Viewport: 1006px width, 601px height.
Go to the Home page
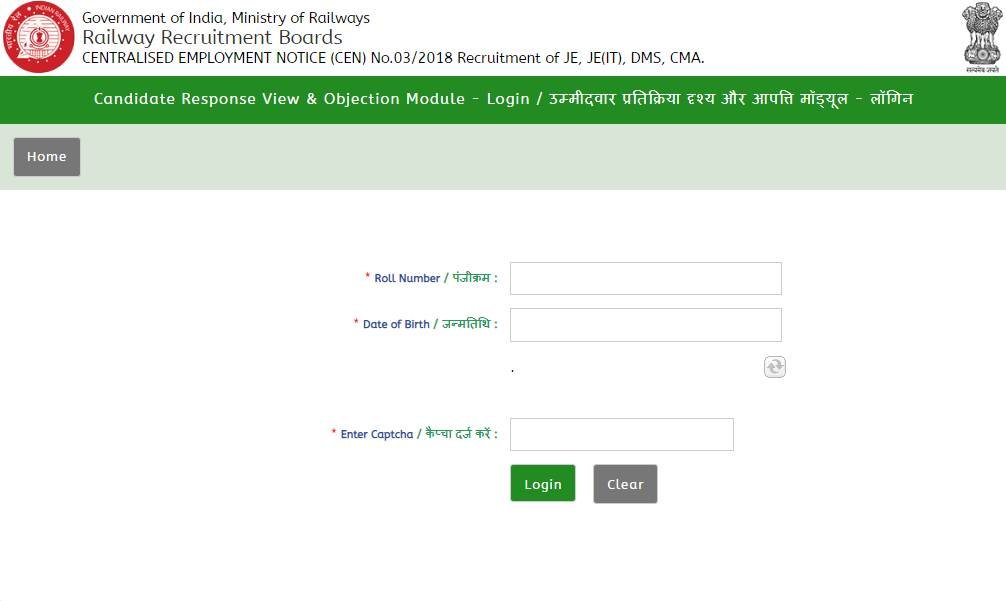point(47,157)
